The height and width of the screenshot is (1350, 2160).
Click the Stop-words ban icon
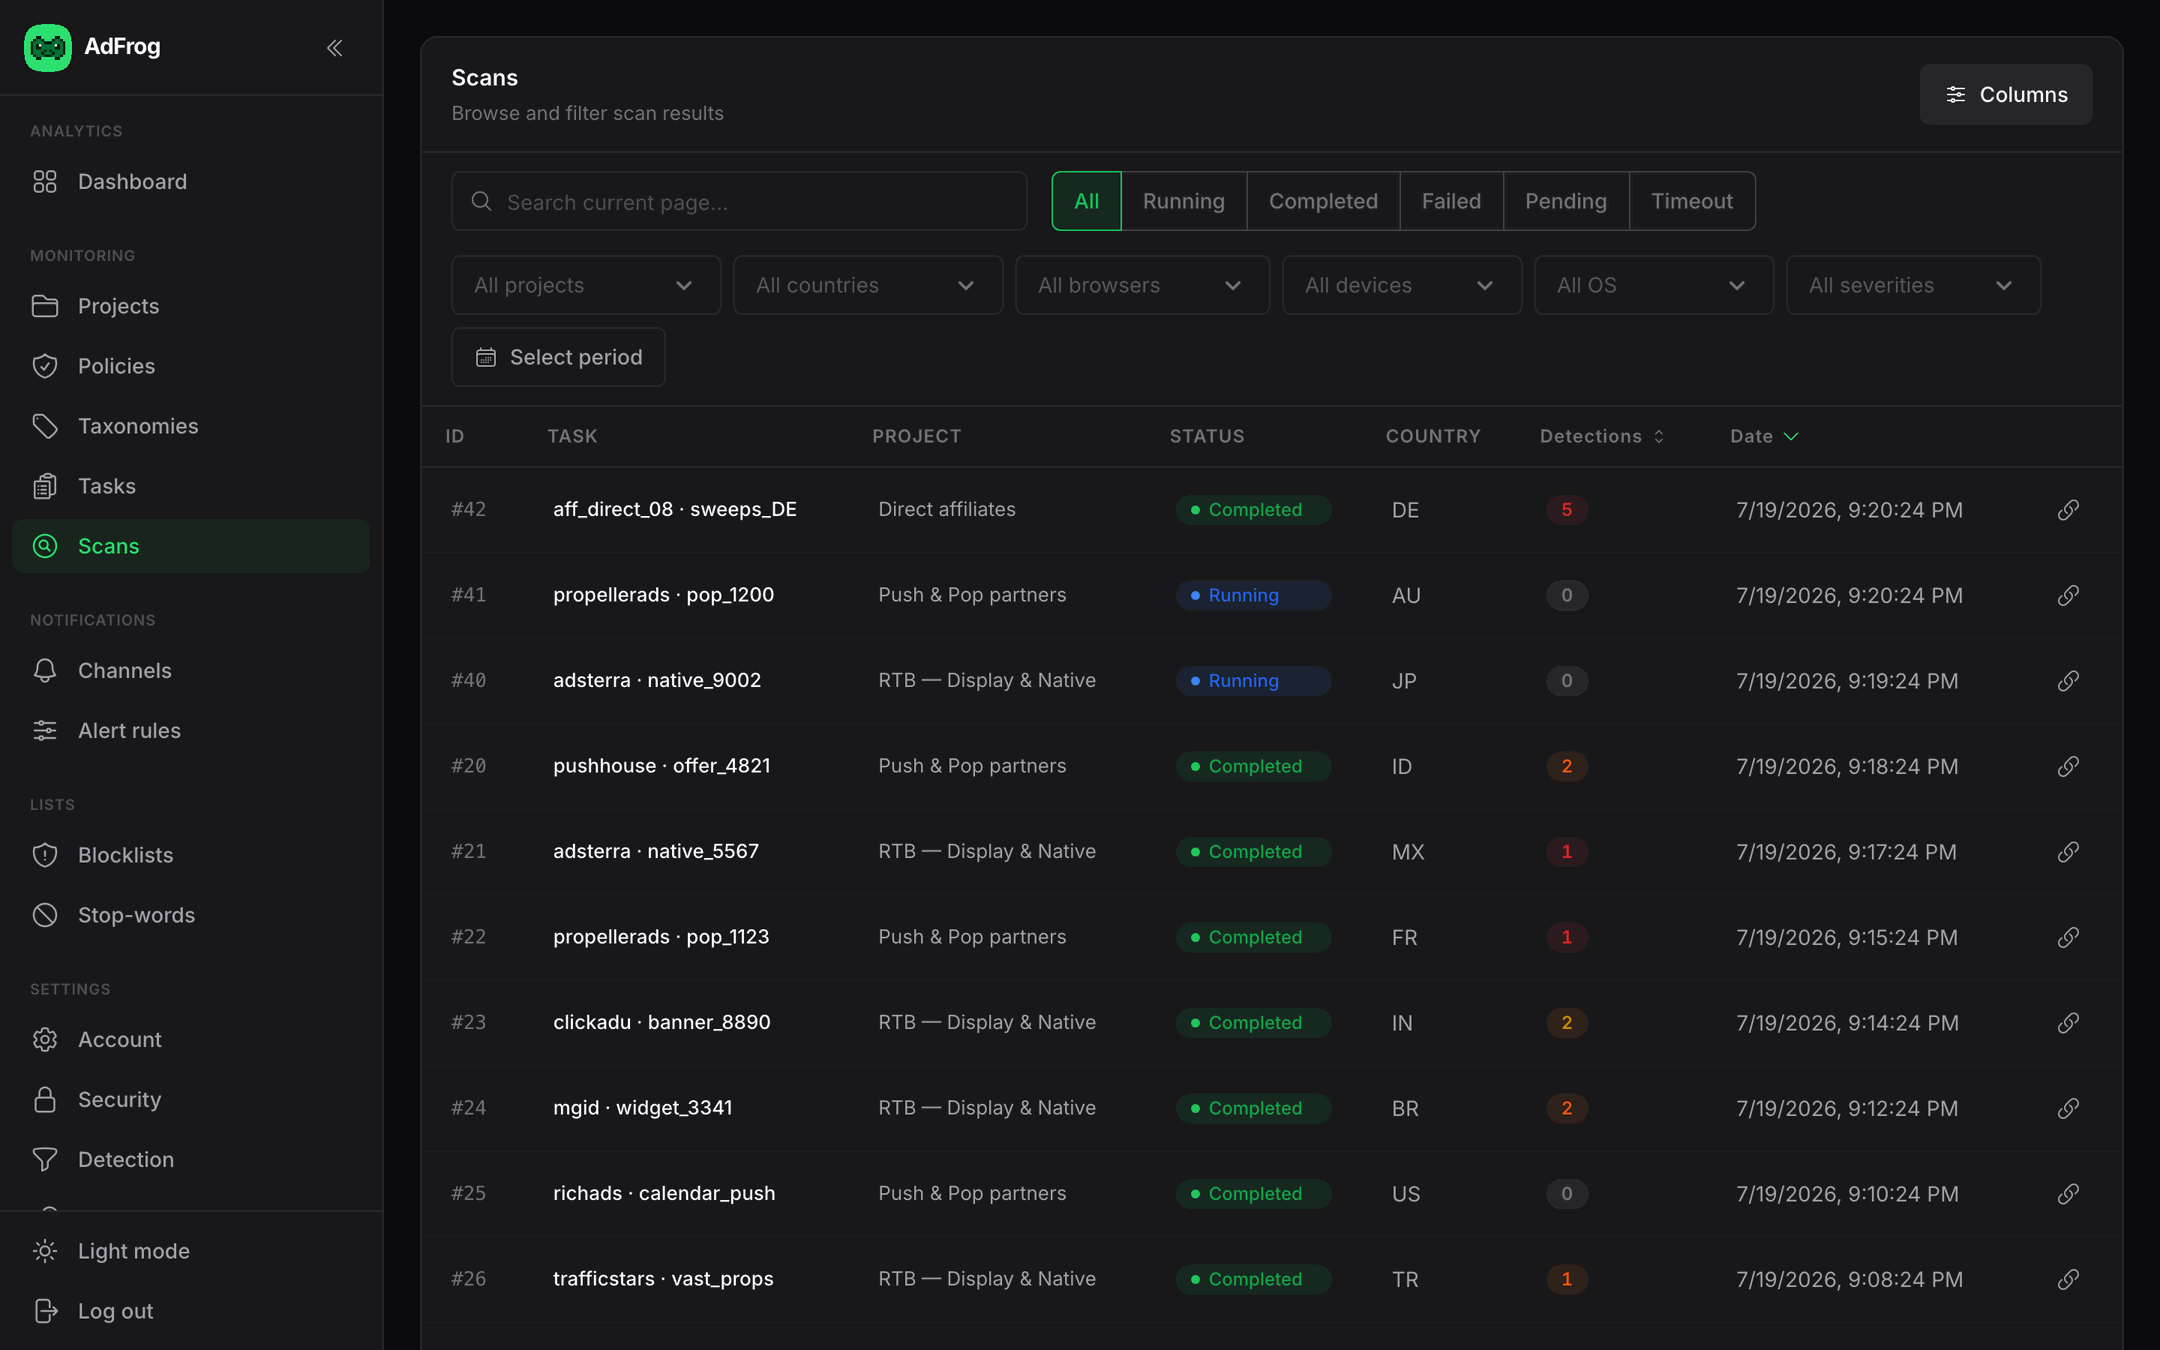click(x=45, y=915)
